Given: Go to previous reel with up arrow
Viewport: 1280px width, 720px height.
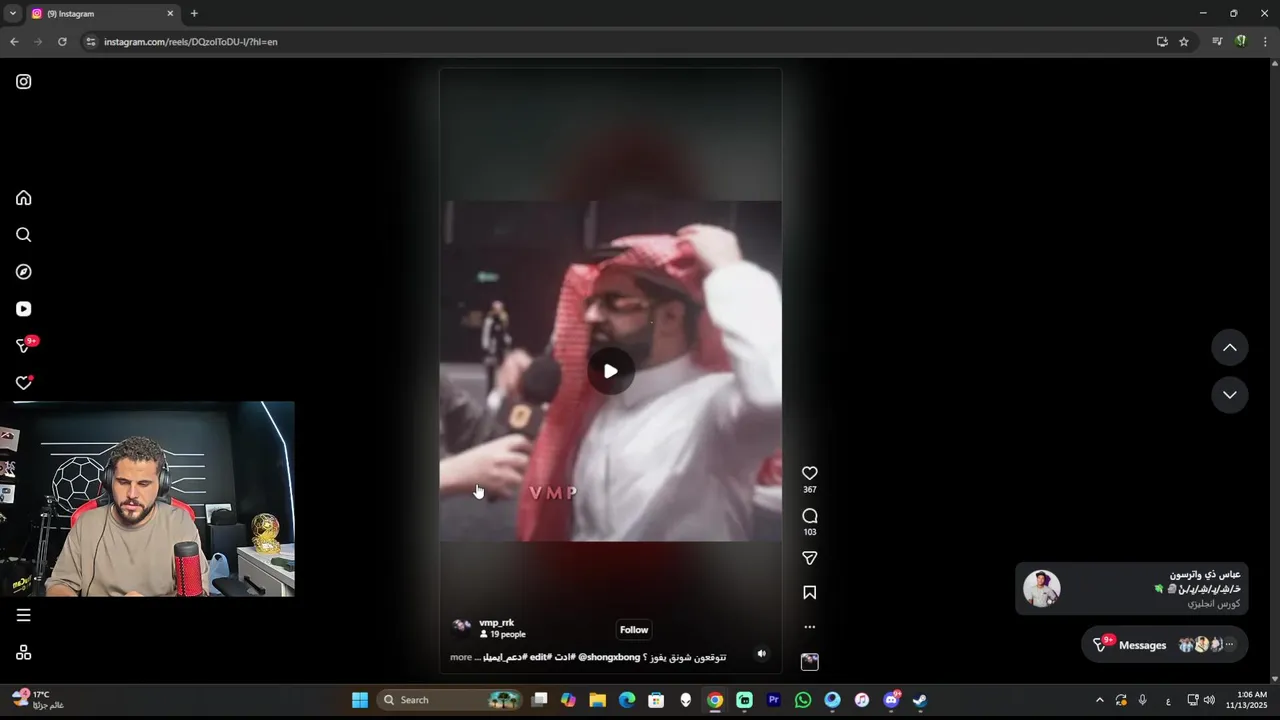Looking at the screenshot, I should click(1230, 347).
